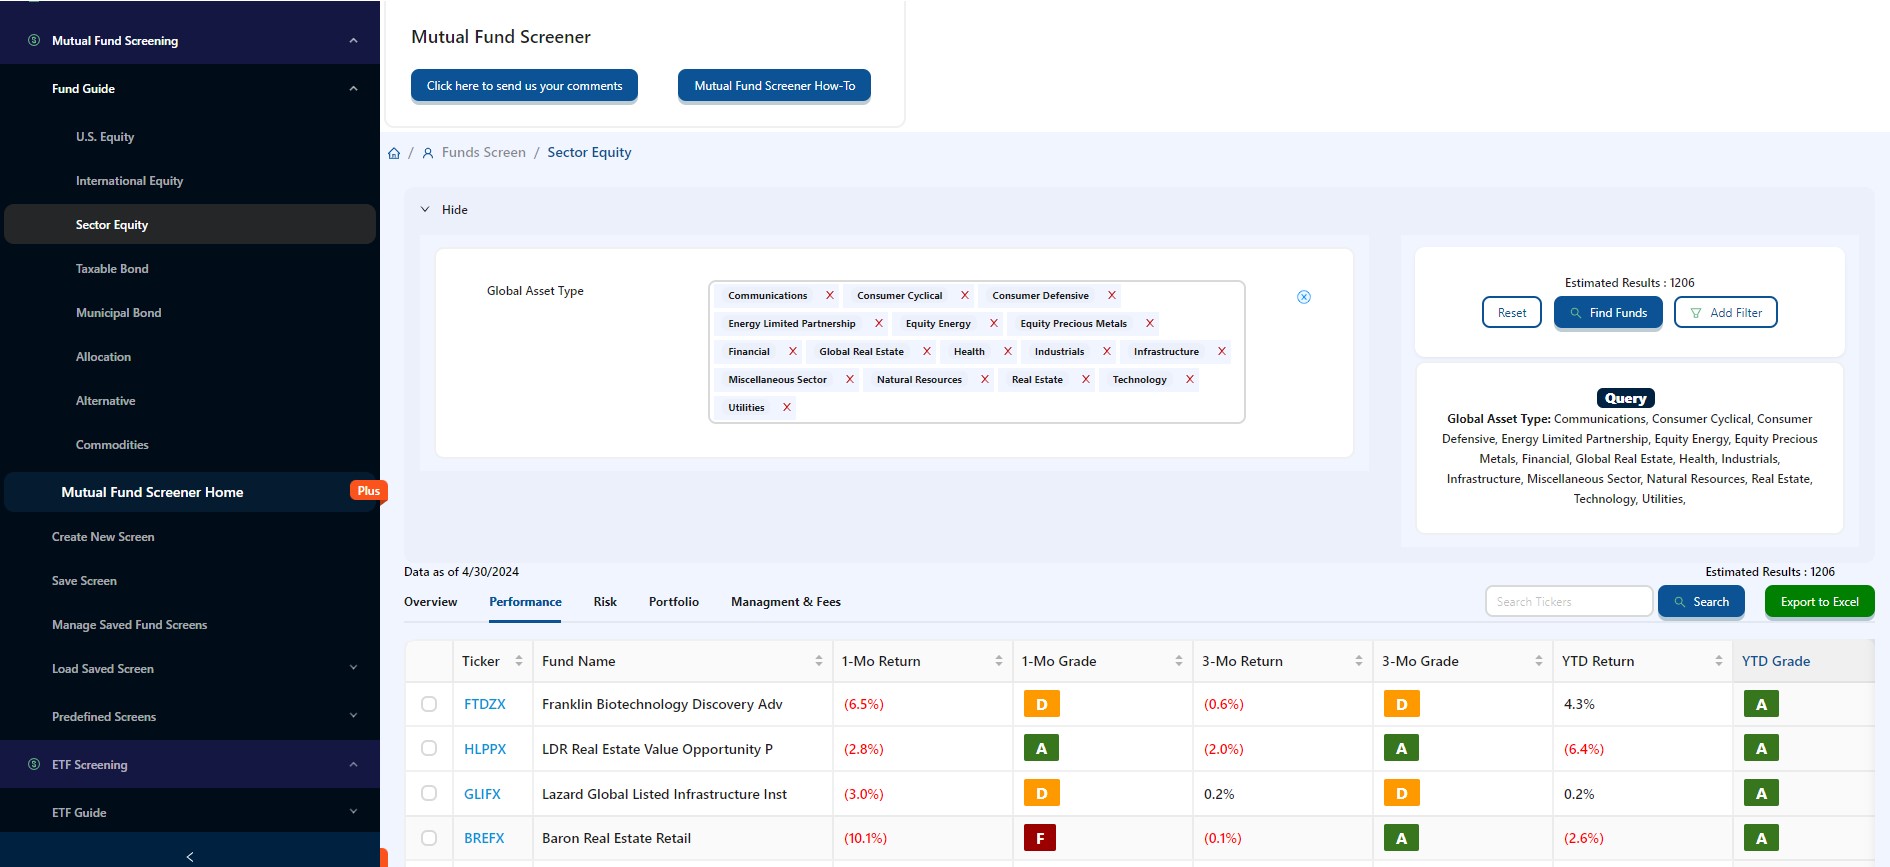Screen dimensions: 1890x867
Task: Open the Portfolio tab
Action: pyautogui.click(x=674, y=602)
